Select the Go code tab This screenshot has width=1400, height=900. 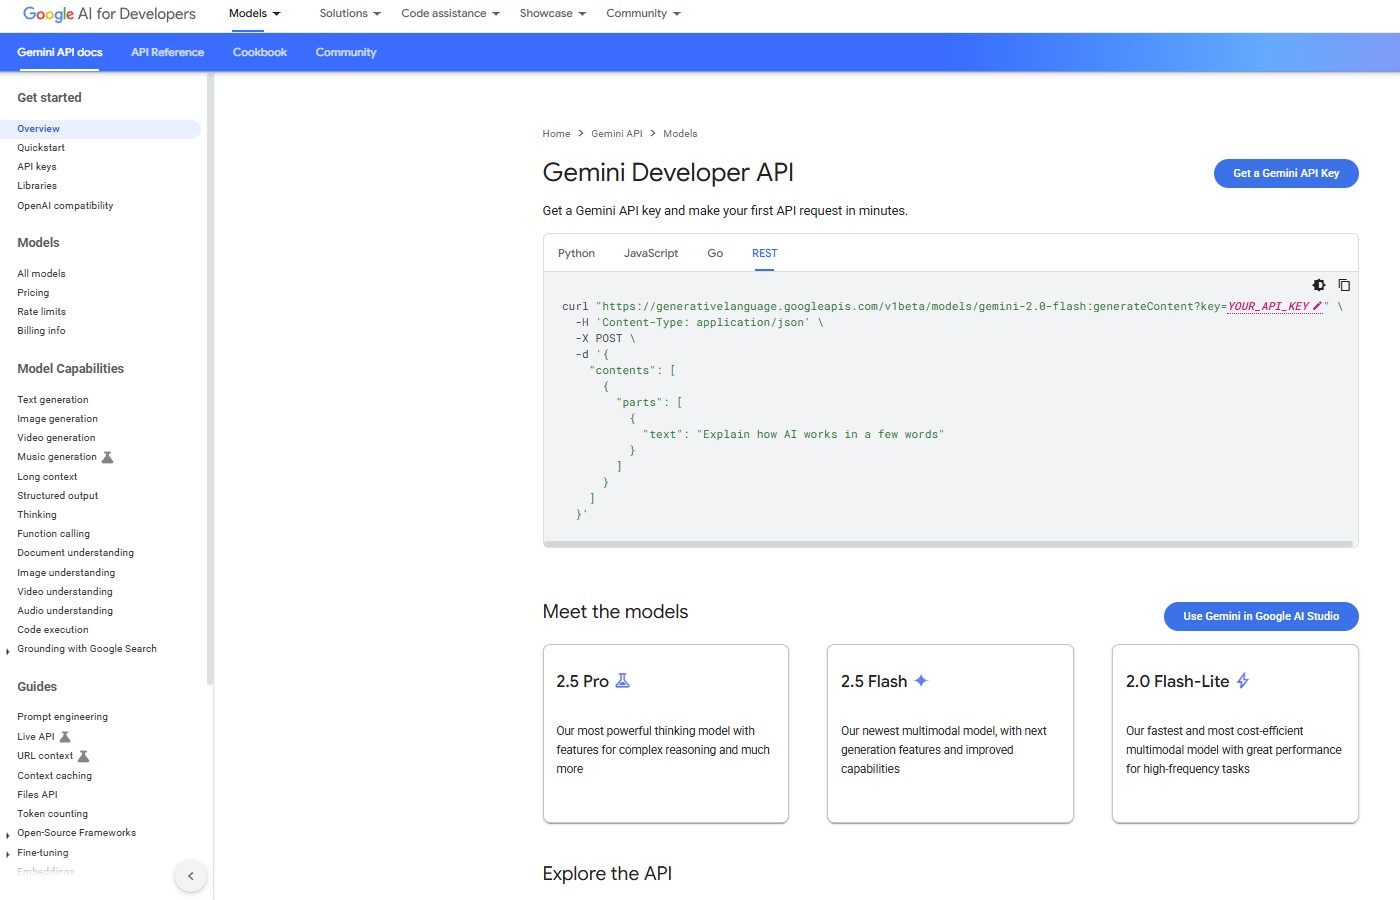715,253
